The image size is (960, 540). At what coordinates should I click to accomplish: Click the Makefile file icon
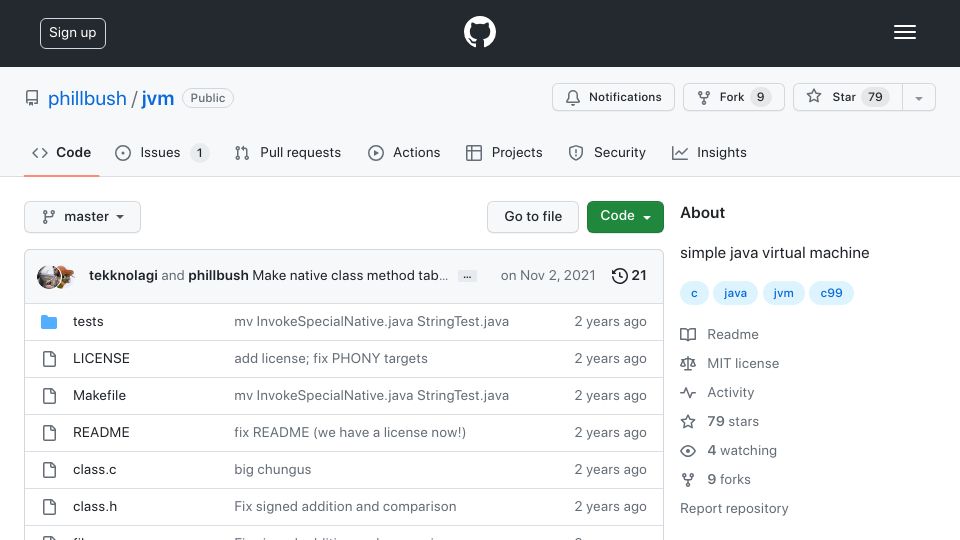[49, 396]
